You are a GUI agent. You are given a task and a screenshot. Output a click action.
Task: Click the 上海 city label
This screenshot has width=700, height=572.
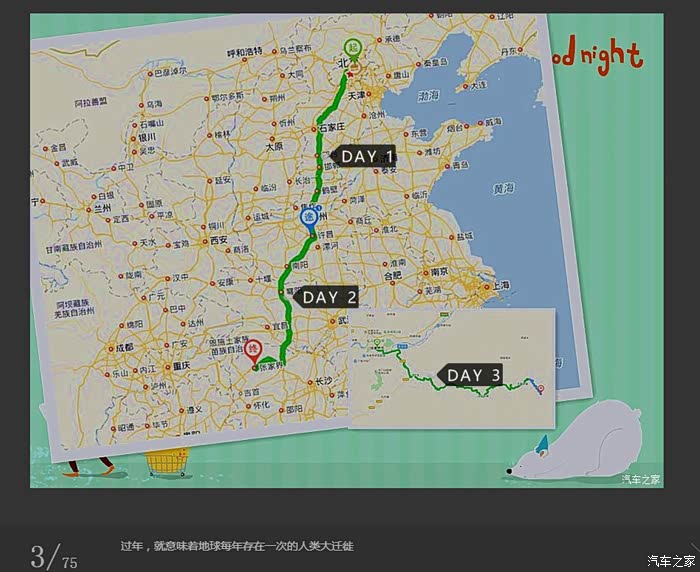point(501,285)
